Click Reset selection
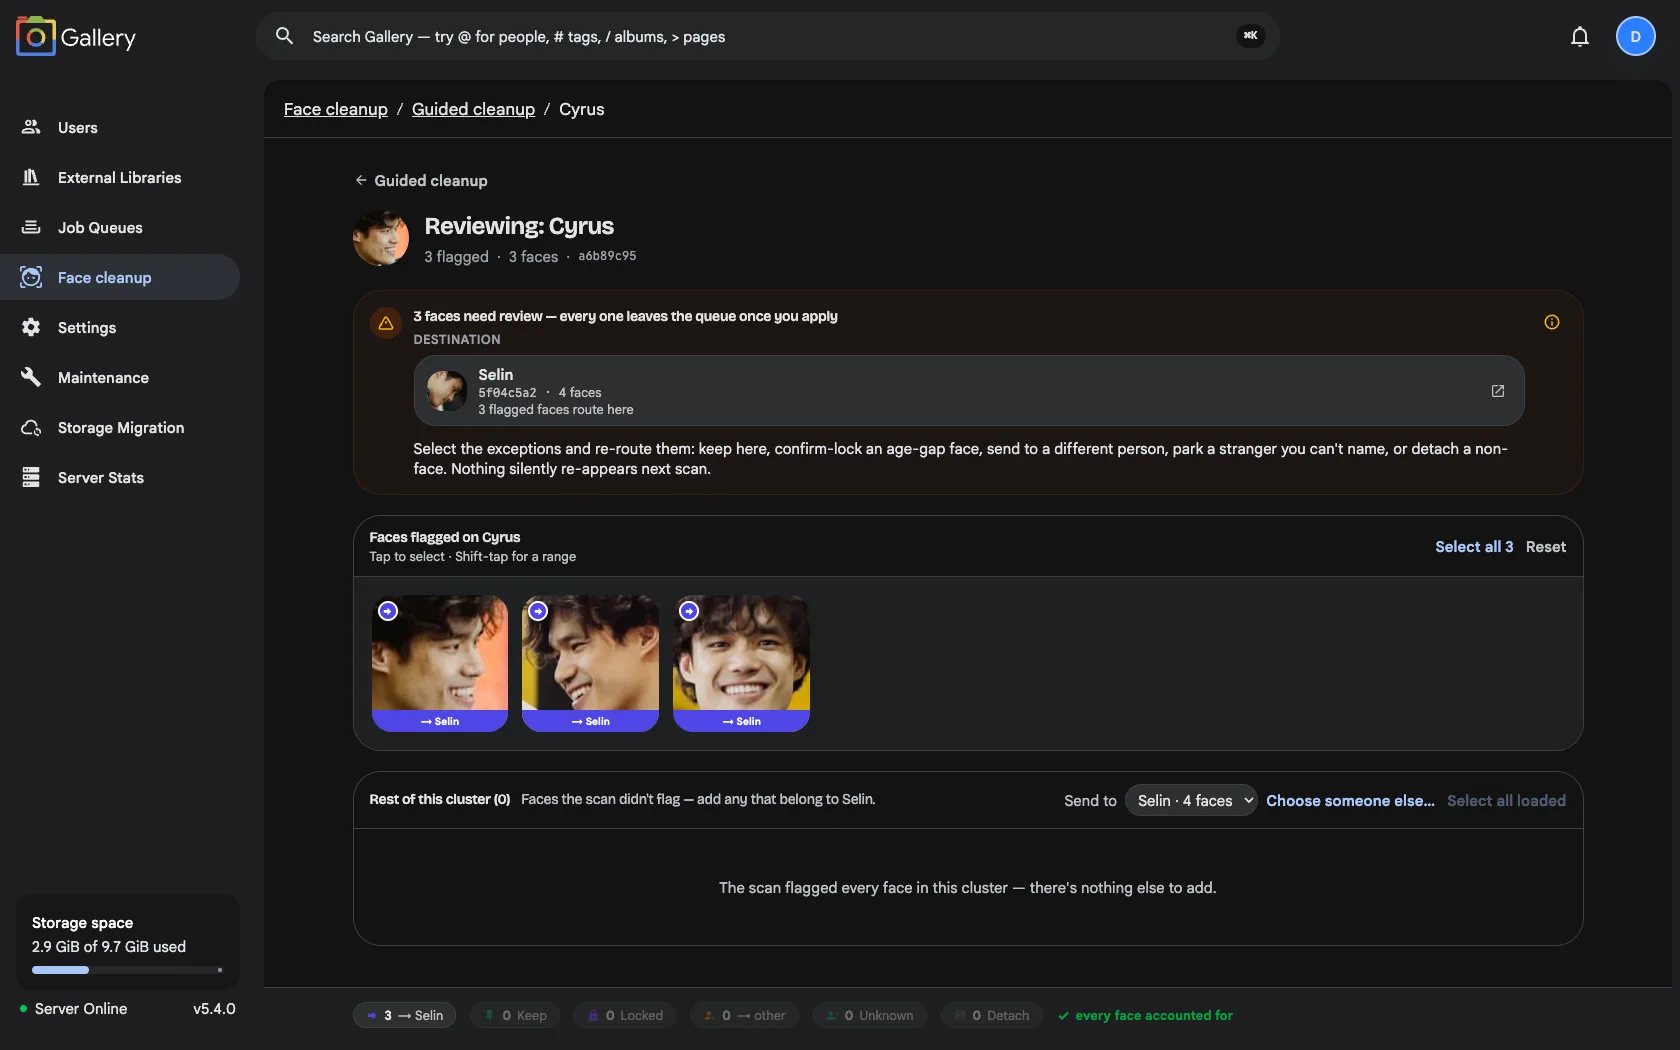1680x1050 pixels. pos(1545,546)
